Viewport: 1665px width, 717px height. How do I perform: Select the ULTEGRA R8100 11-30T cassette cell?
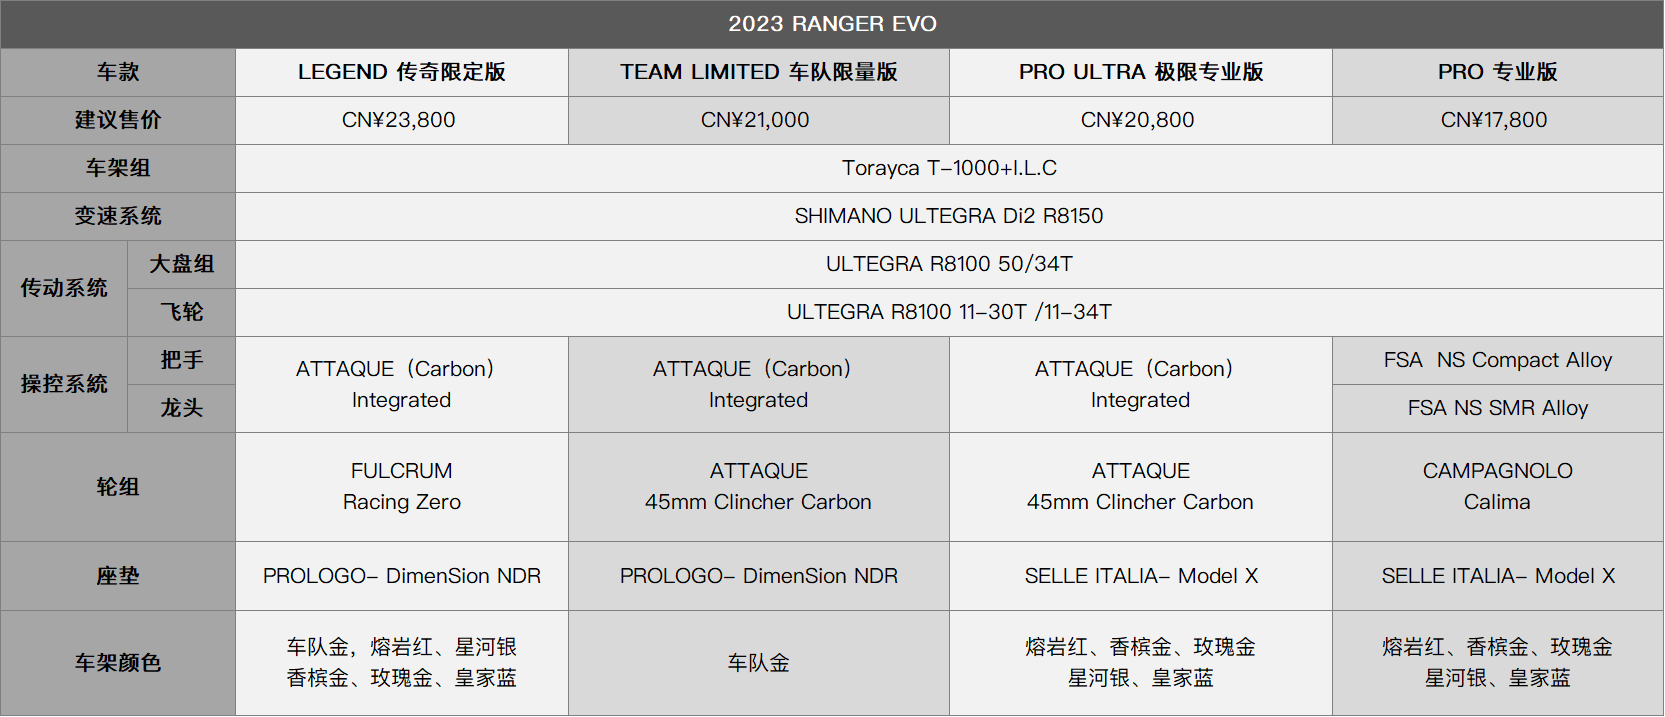tap(950, 312)
